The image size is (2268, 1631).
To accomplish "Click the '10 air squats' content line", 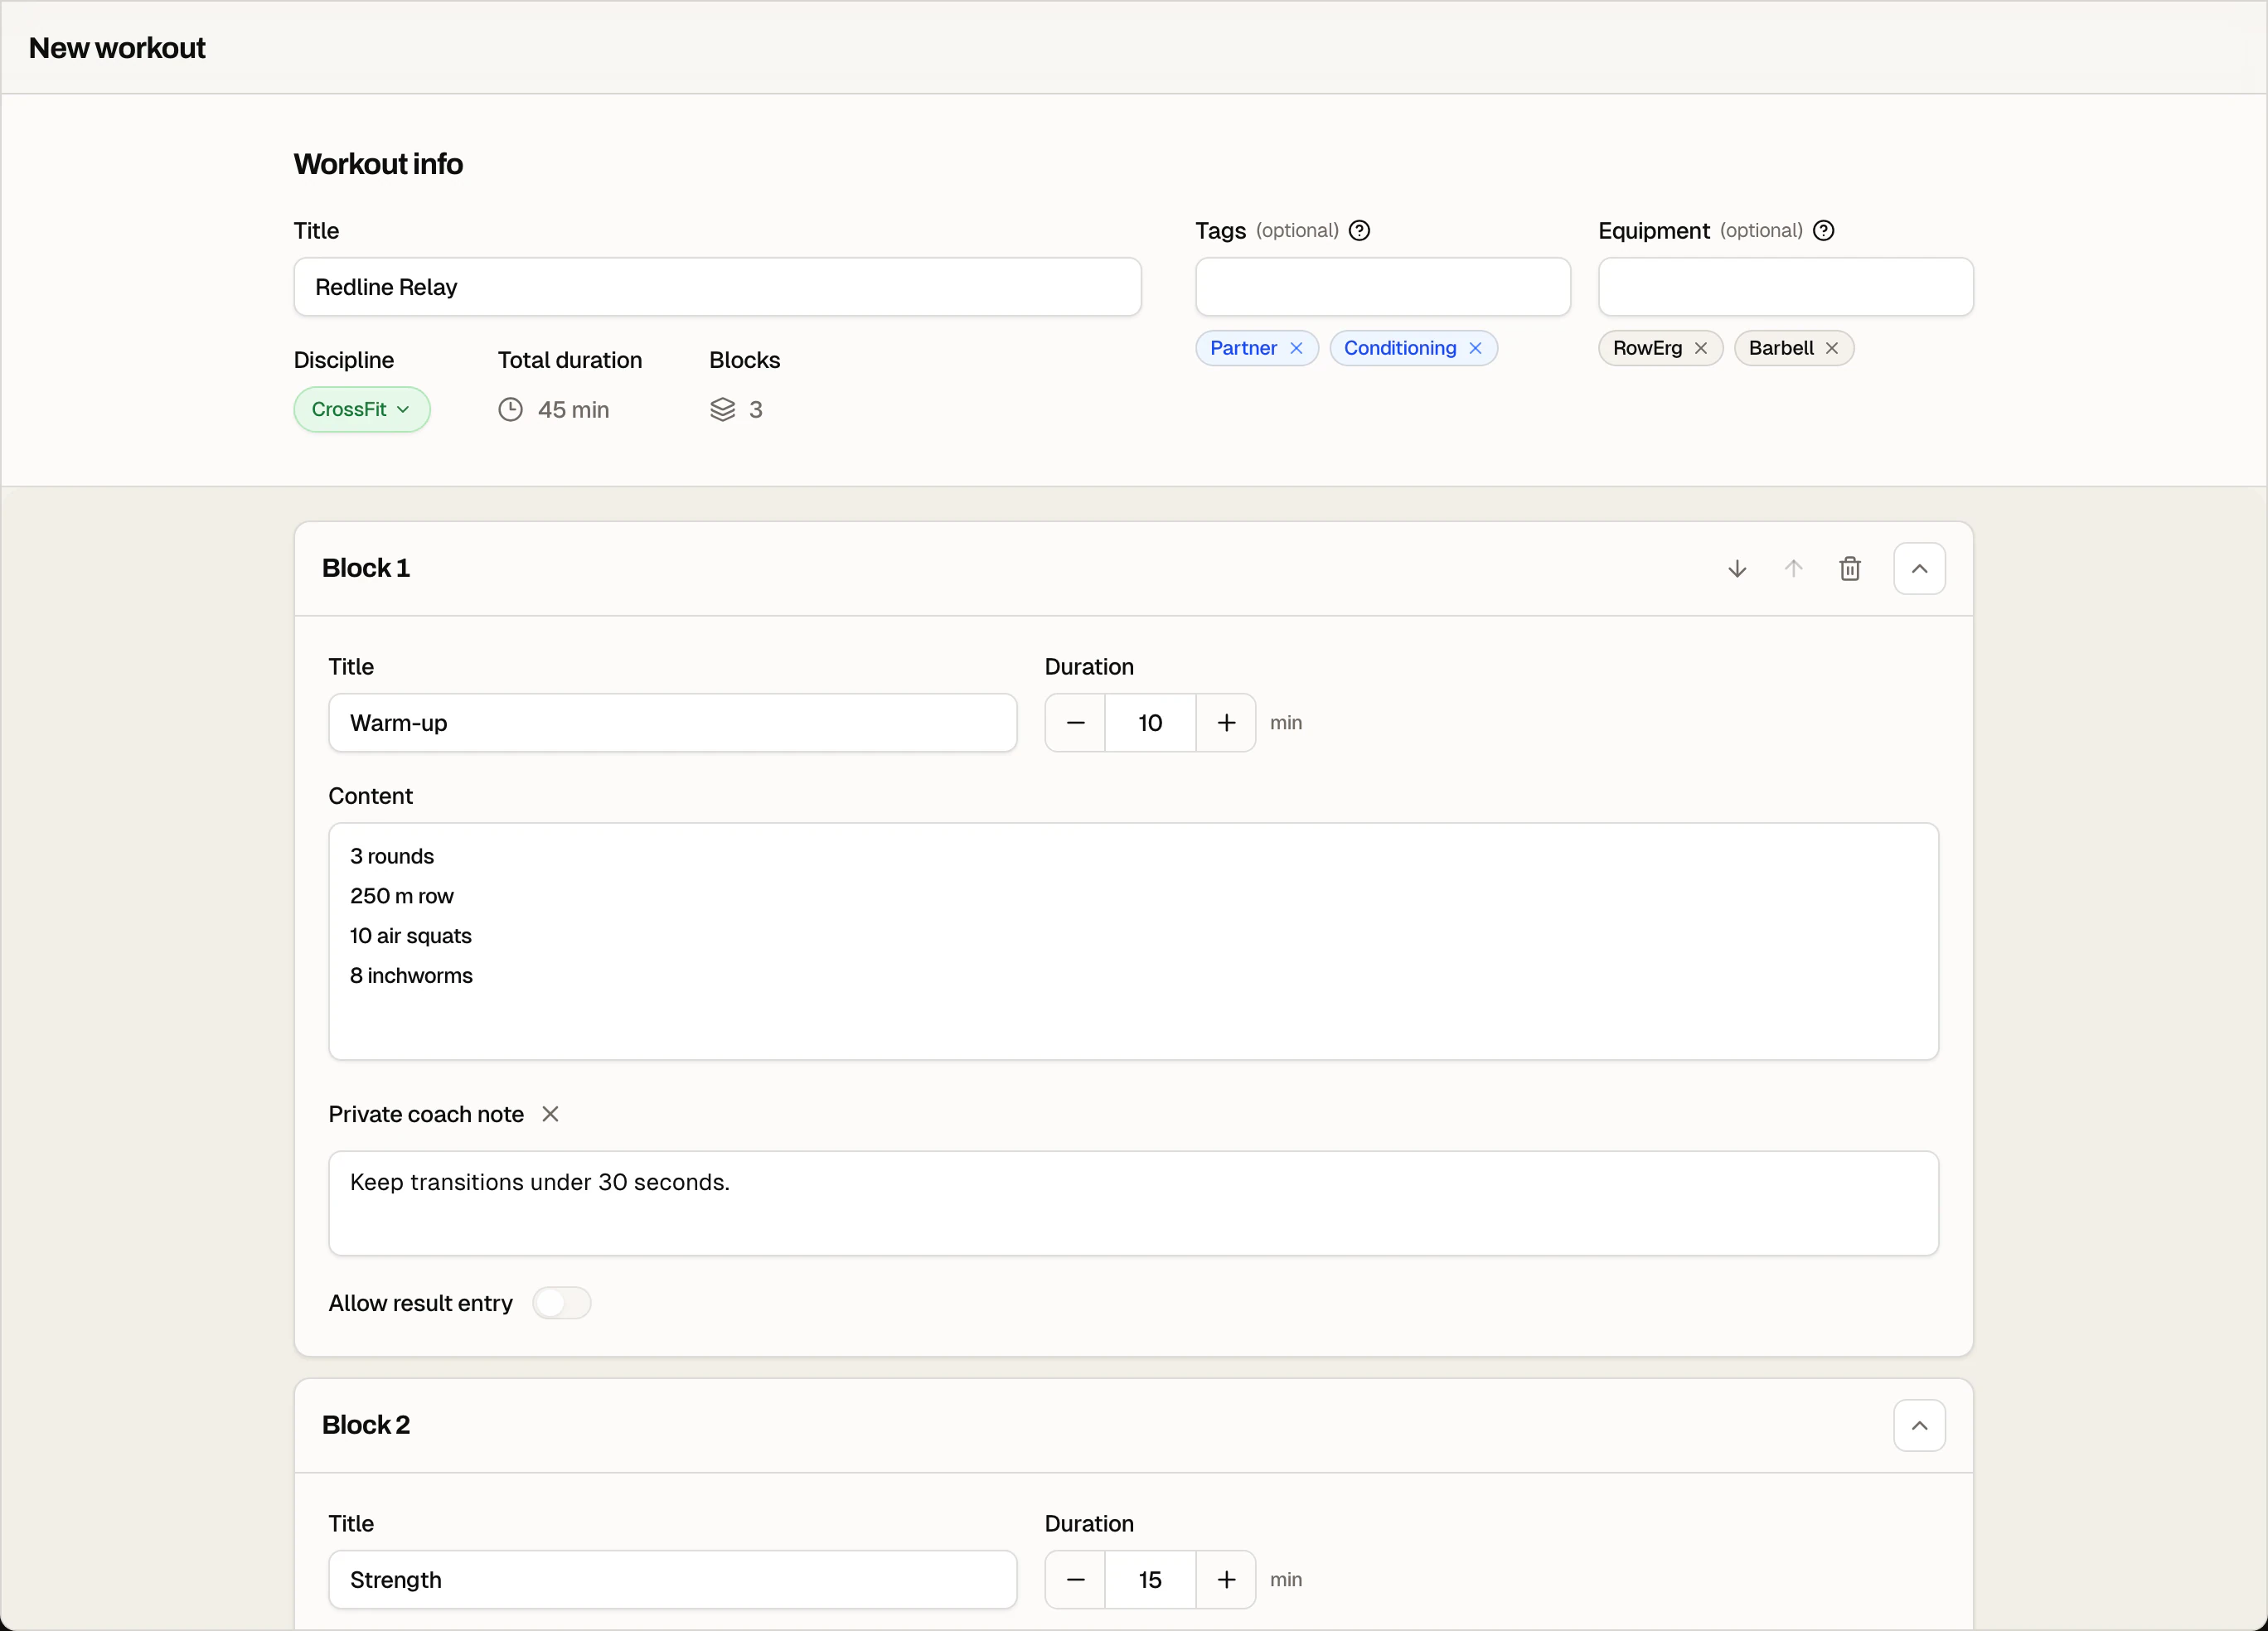I will click(x=410, y=936).
